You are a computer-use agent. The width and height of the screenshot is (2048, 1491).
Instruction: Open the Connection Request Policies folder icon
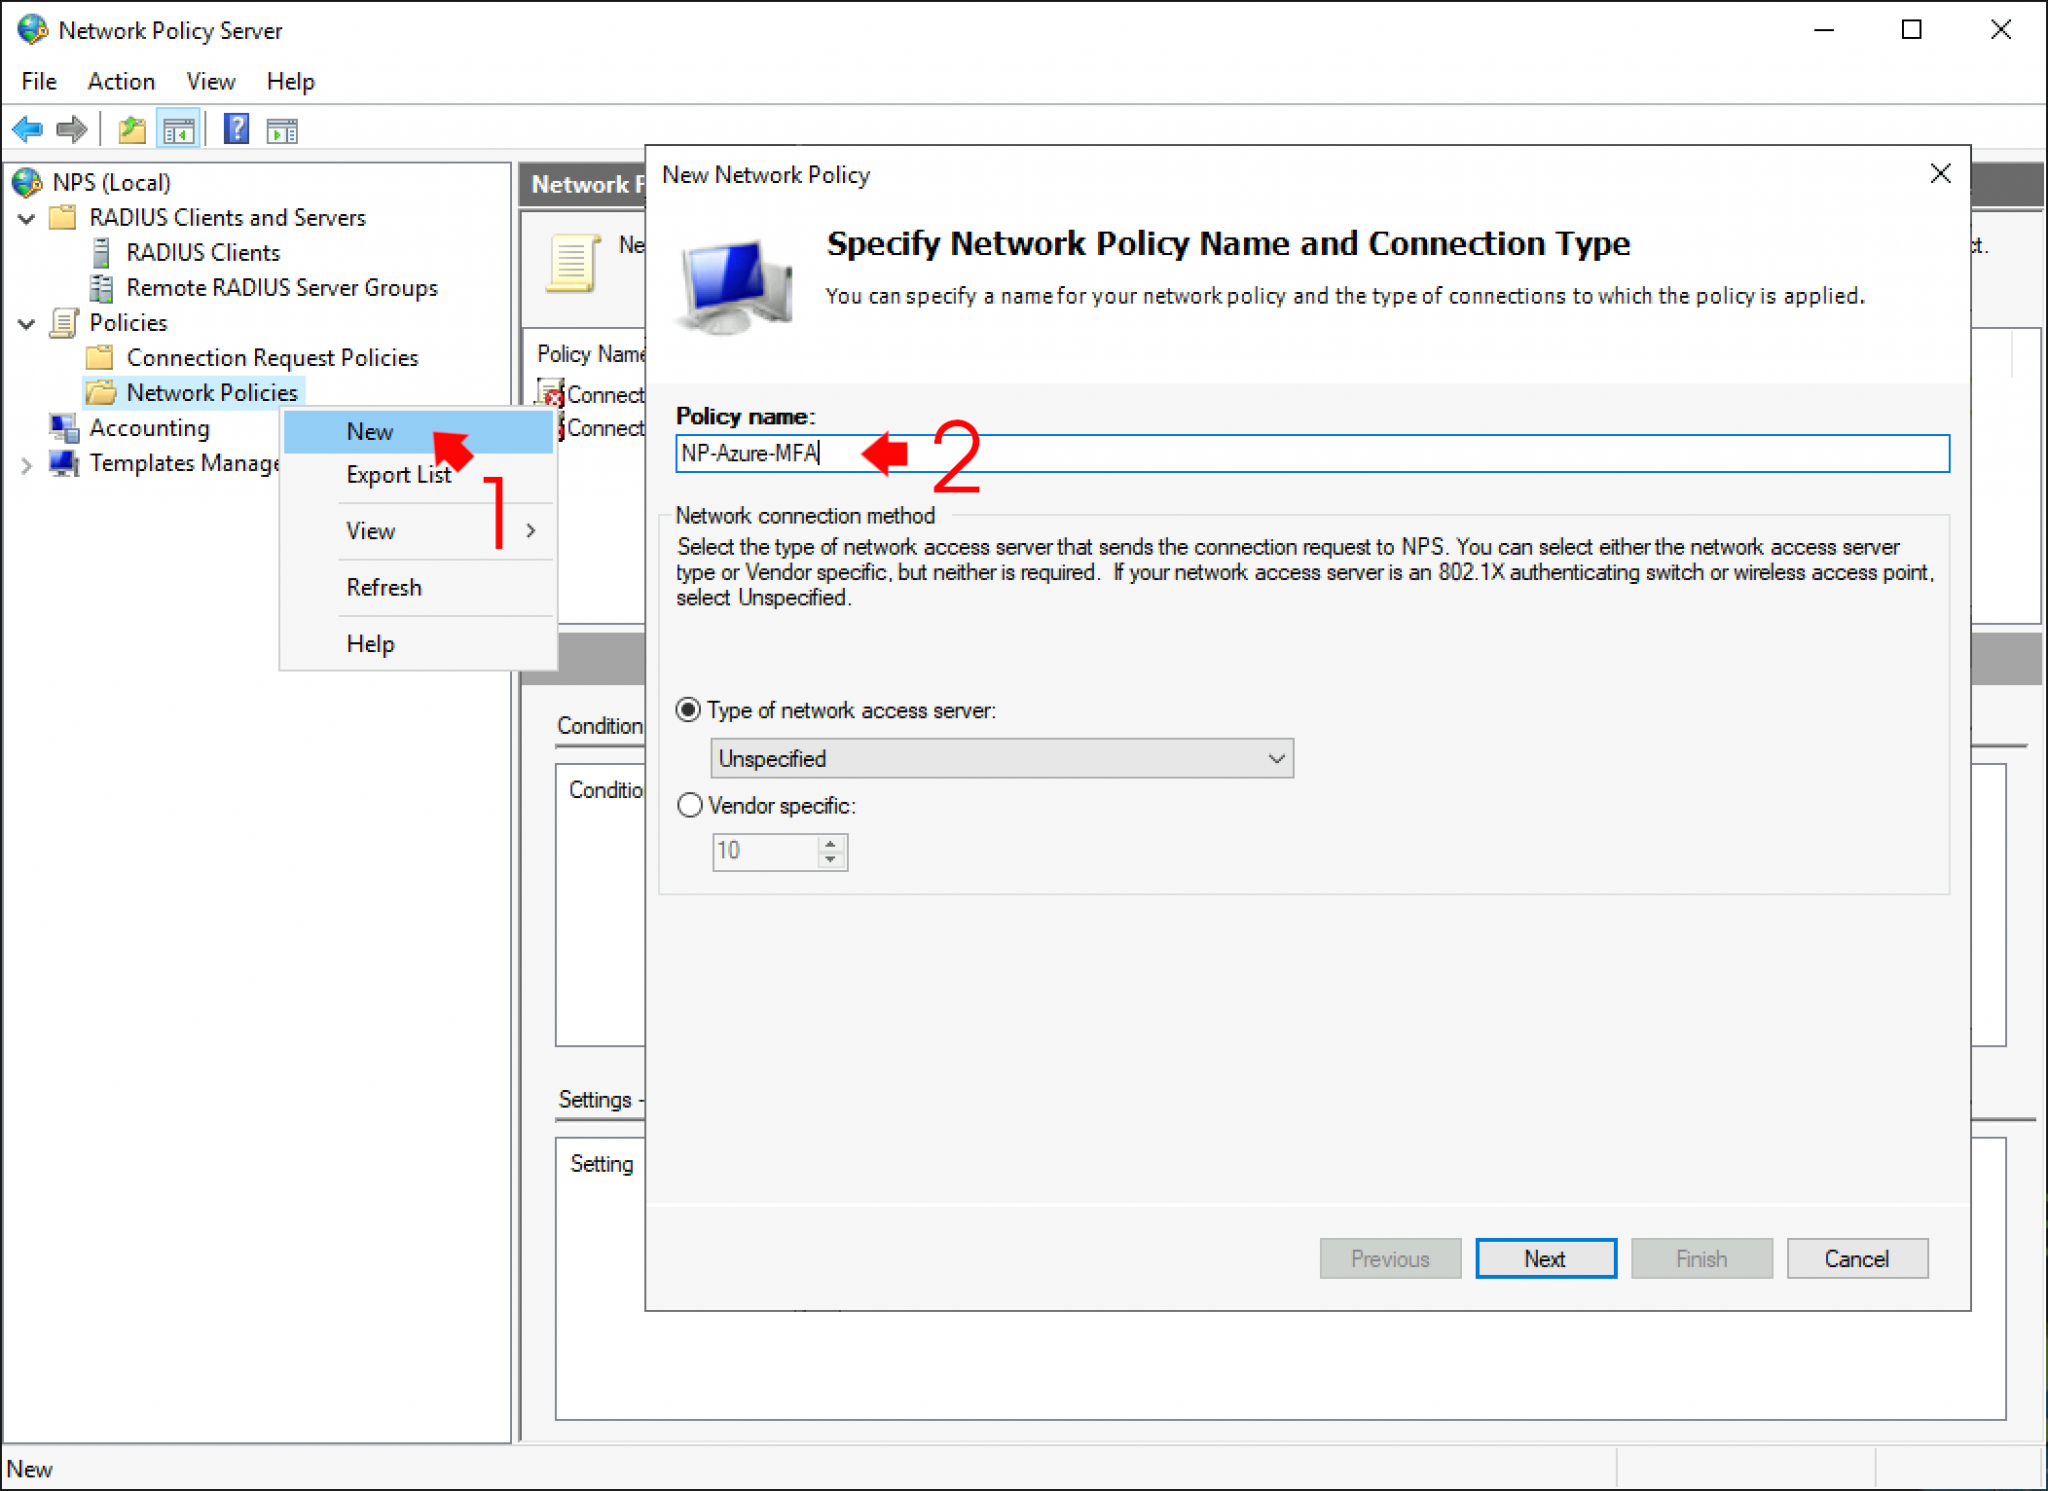click(x=101, y=357)
